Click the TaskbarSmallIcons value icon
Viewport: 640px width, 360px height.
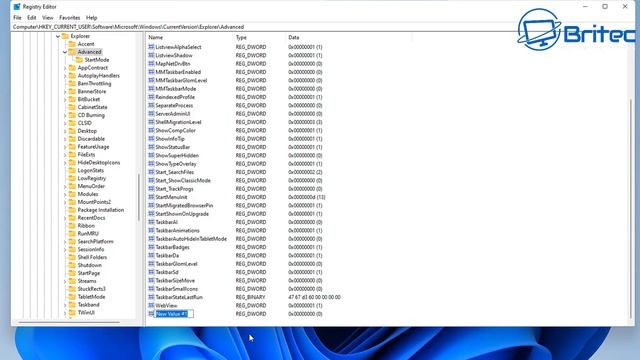(151, 289)
